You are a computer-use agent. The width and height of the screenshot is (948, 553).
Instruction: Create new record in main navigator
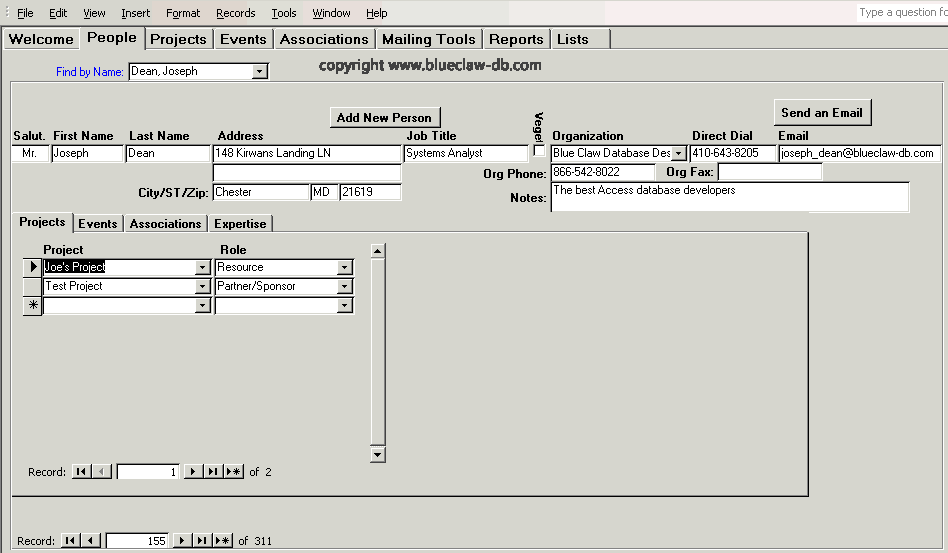pyautogui.click(x=222, y=541)
